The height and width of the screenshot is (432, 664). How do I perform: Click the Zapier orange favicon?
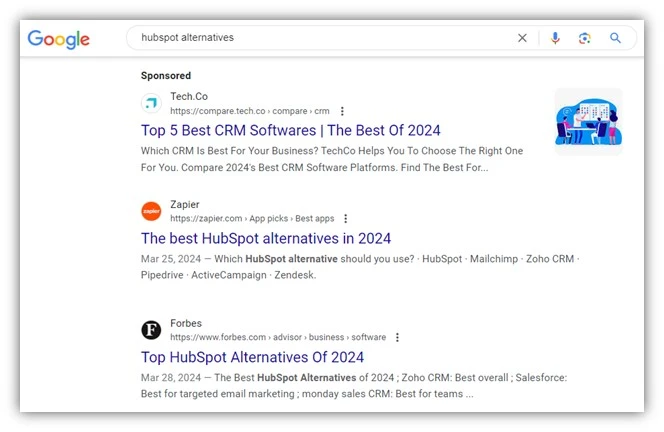(151, 211)
